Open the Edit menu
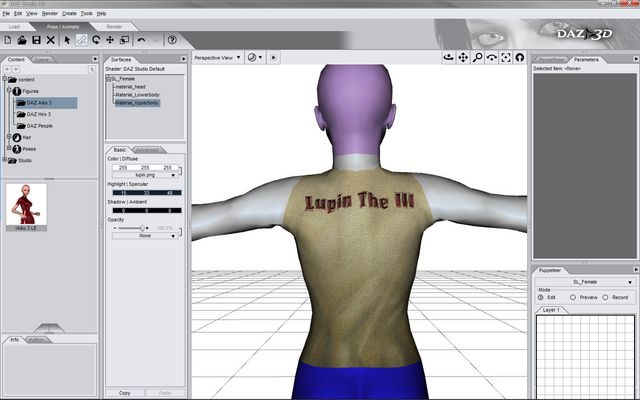The height and width of the screenshot is (400, 640). [x=18, y=13]
